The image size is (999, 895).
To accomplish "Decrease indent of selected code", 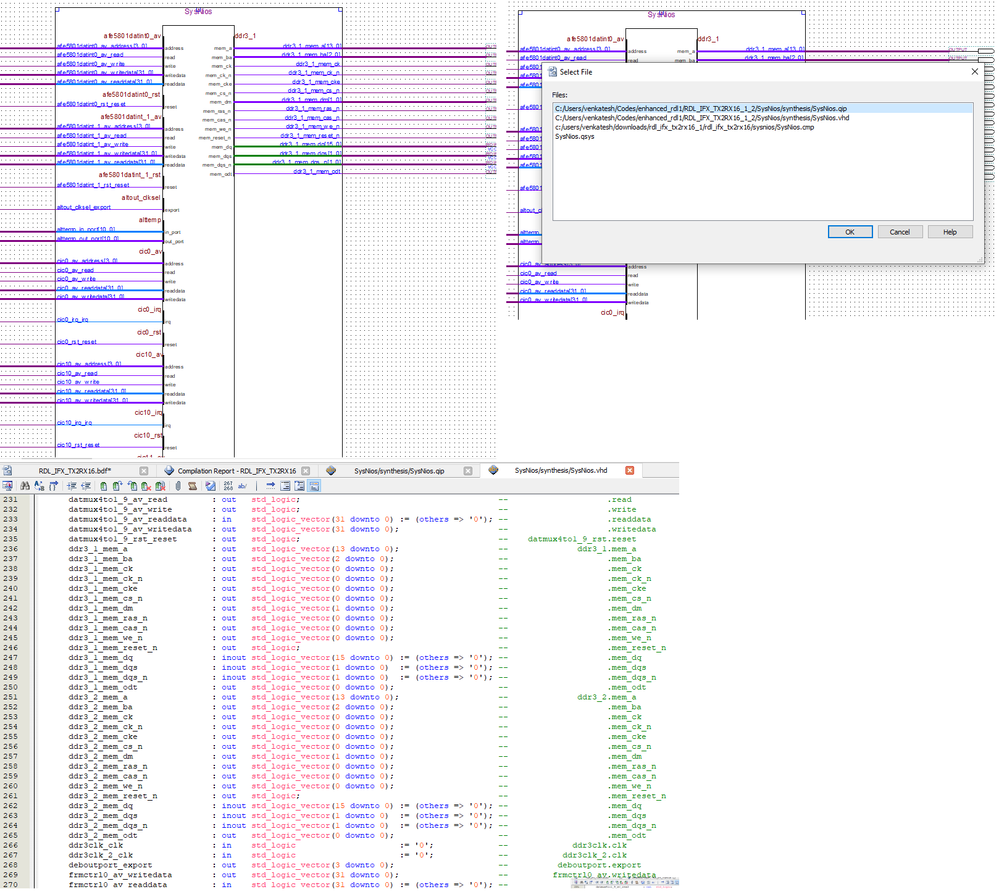I will tap(86, 486).
